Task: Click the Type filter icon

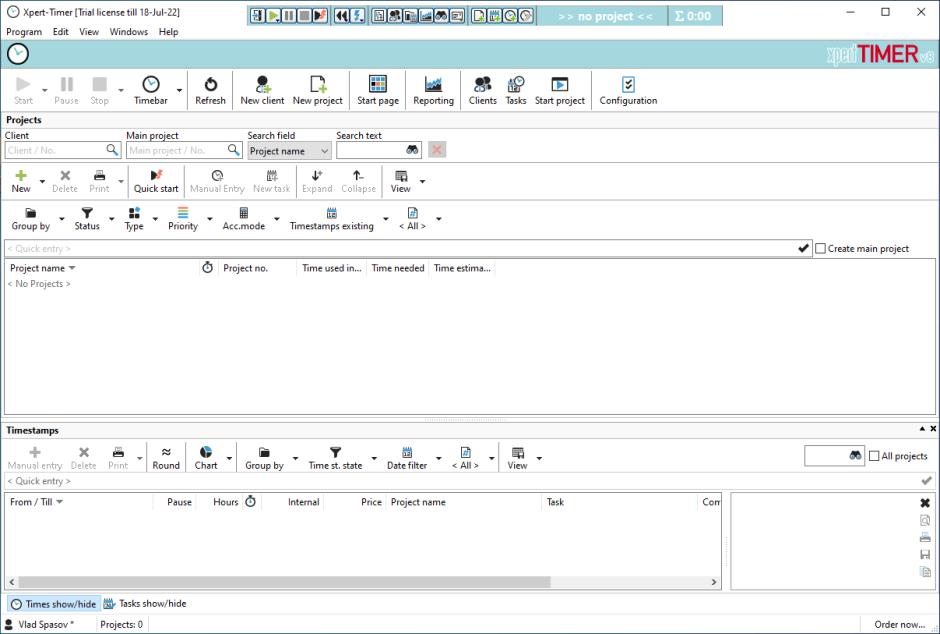Action: (x=134, y=213)
